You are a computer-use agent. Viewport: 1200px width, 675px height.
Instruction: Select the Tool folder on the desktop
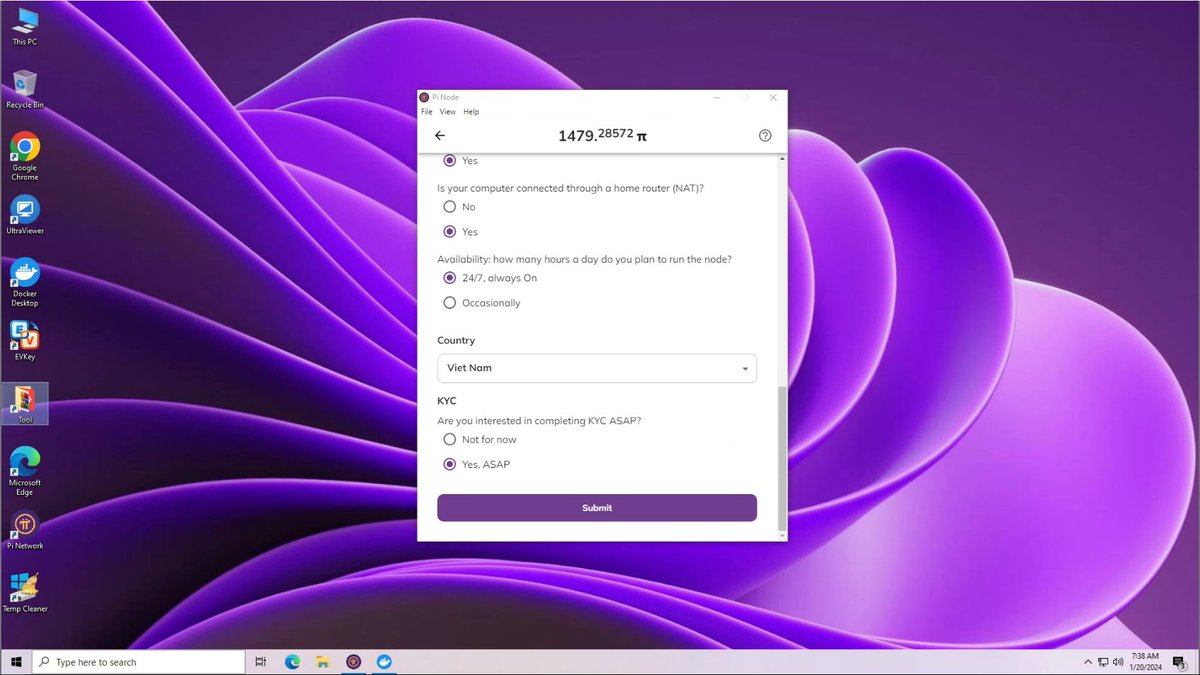tap(25, 404)
